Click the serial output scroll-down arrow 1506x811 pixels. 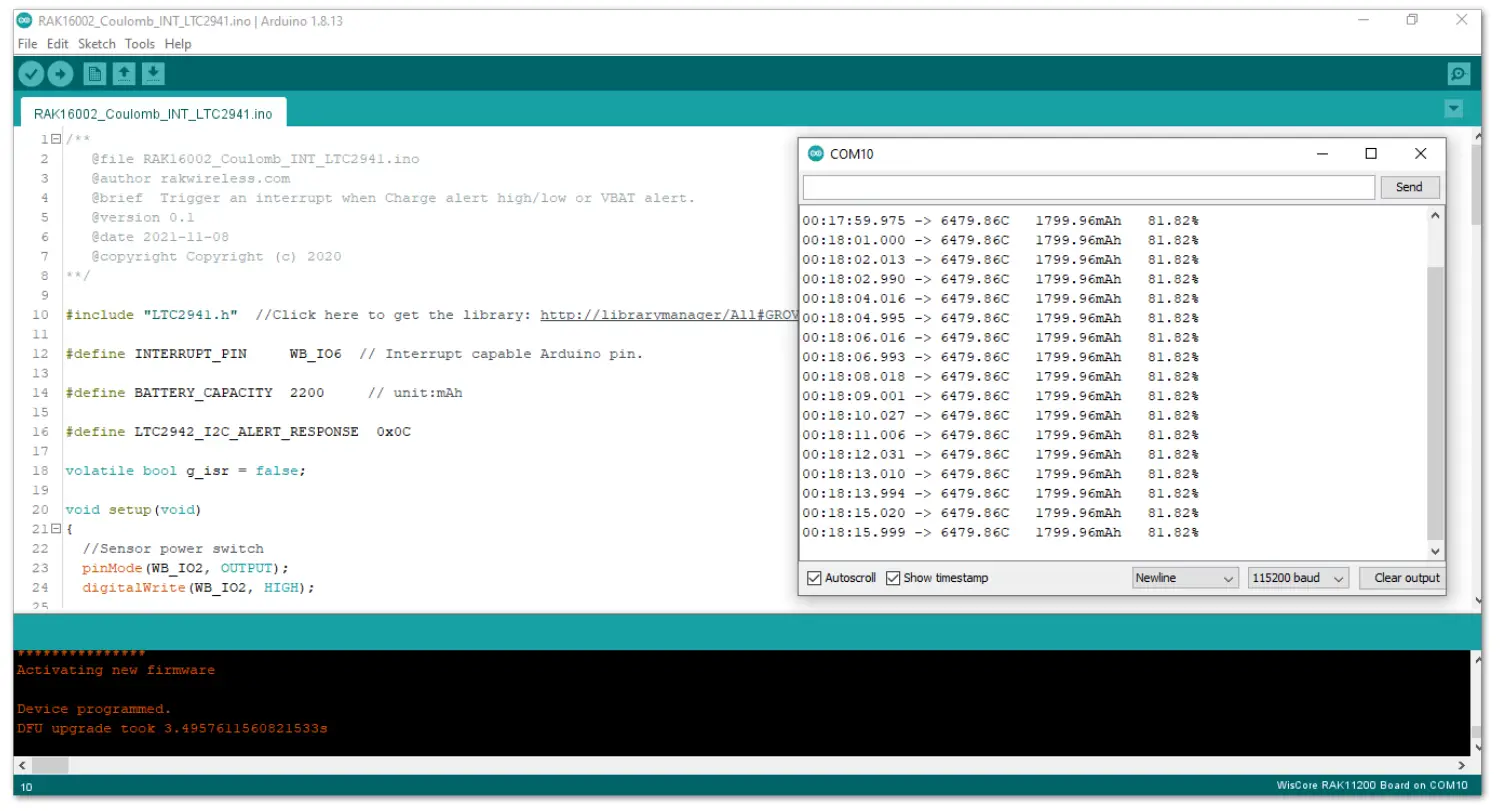coord(1436,551)
